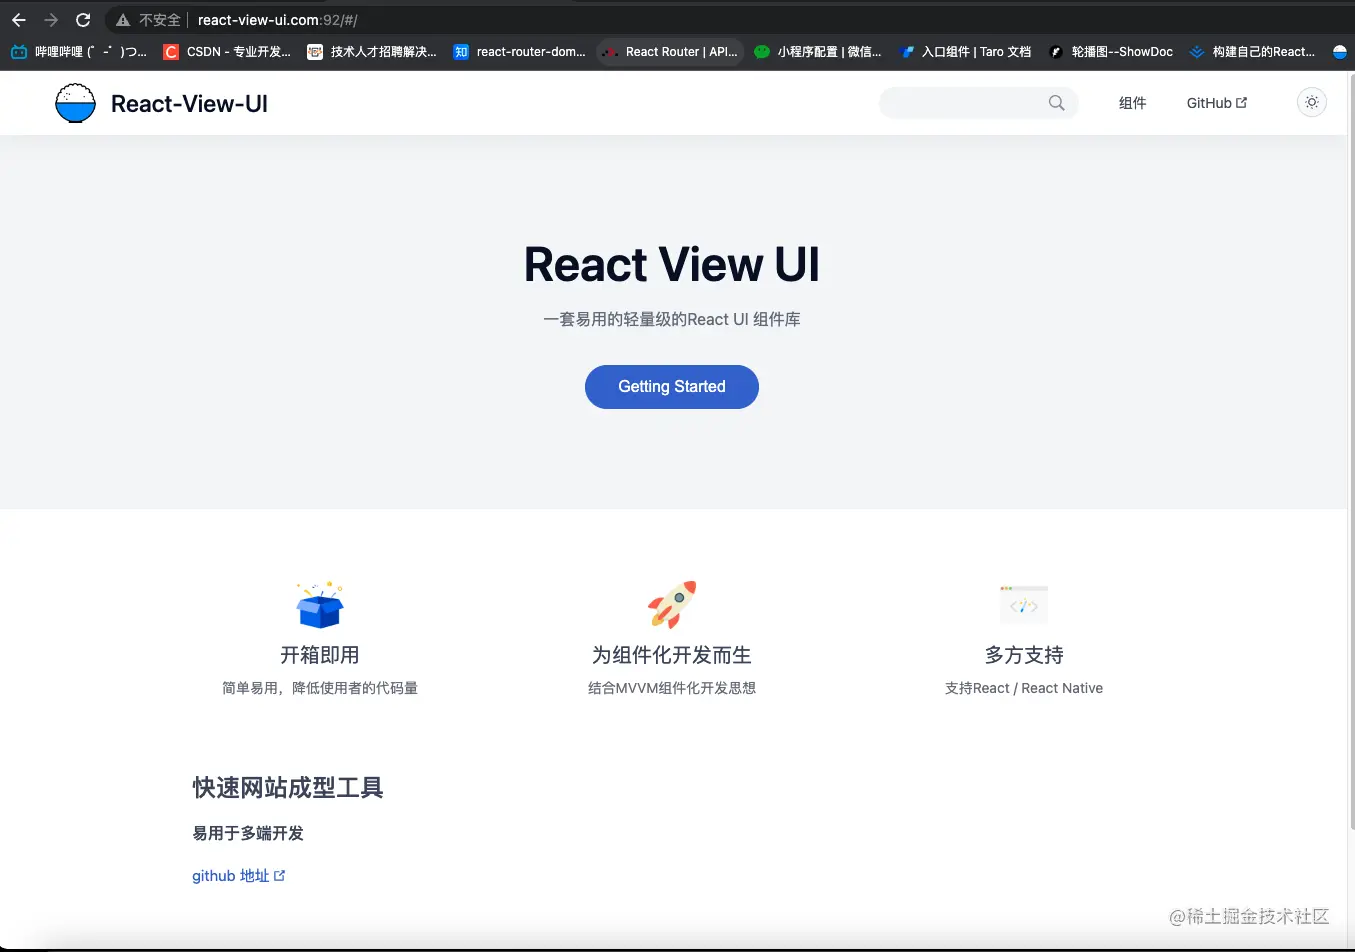Open the GitHub nav link
Image resolution: width=1355 pixels, height=952 pixels.
tap(1217, 103)
